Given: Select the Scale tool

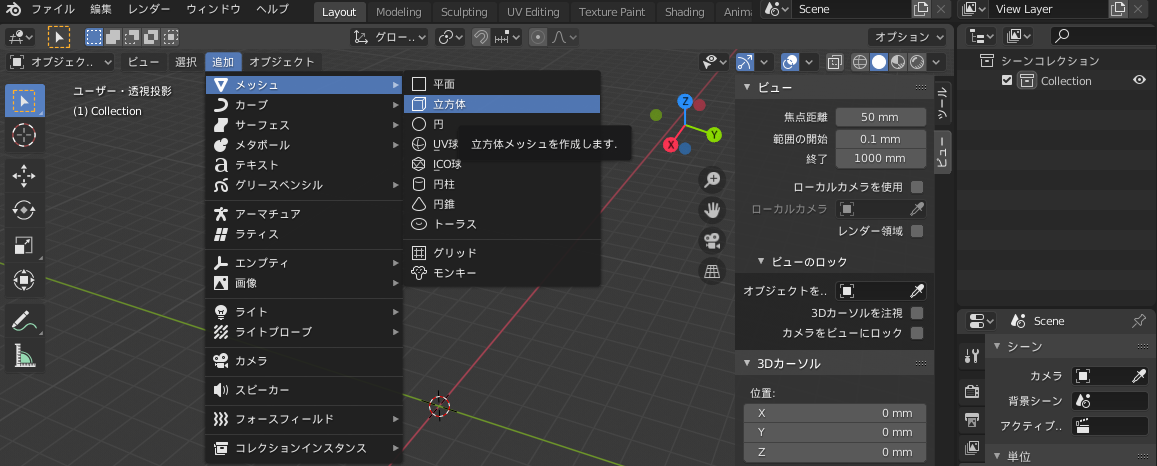Looking at the screenshot, I should [24, 246].
